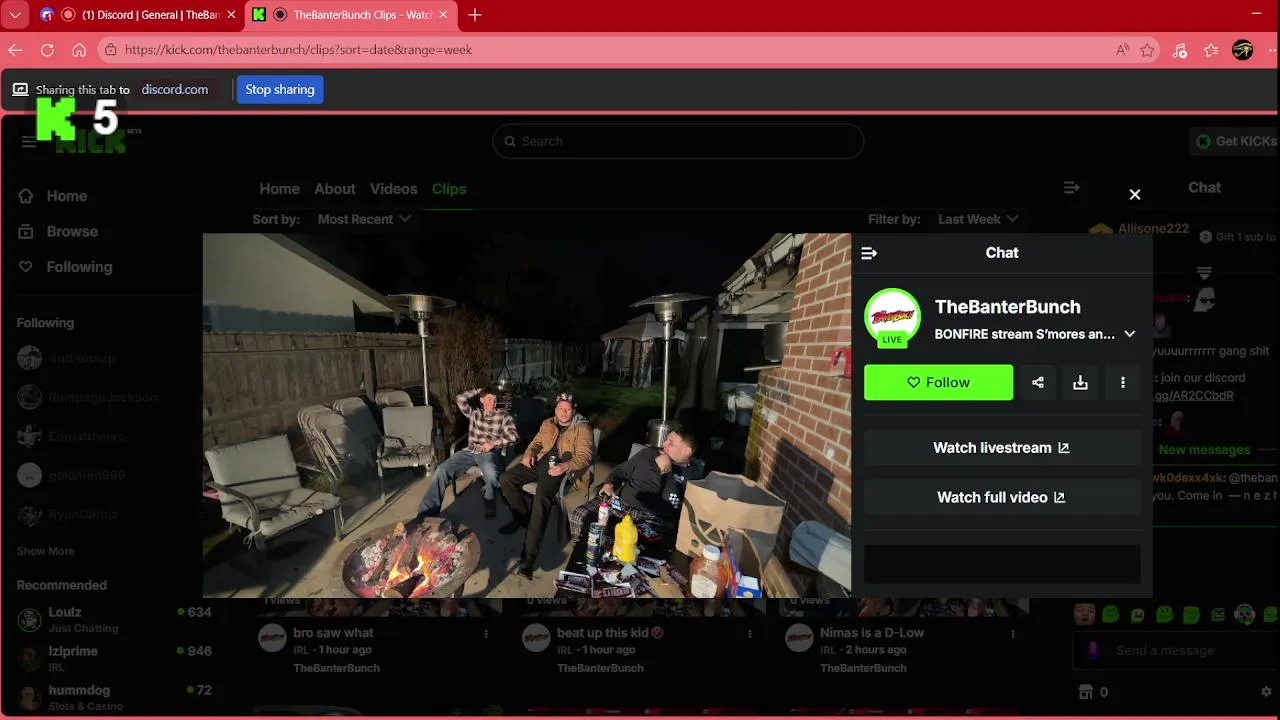Favorite this page with star icon
The image size is (1280, 720).
(x=1148, y=50)
